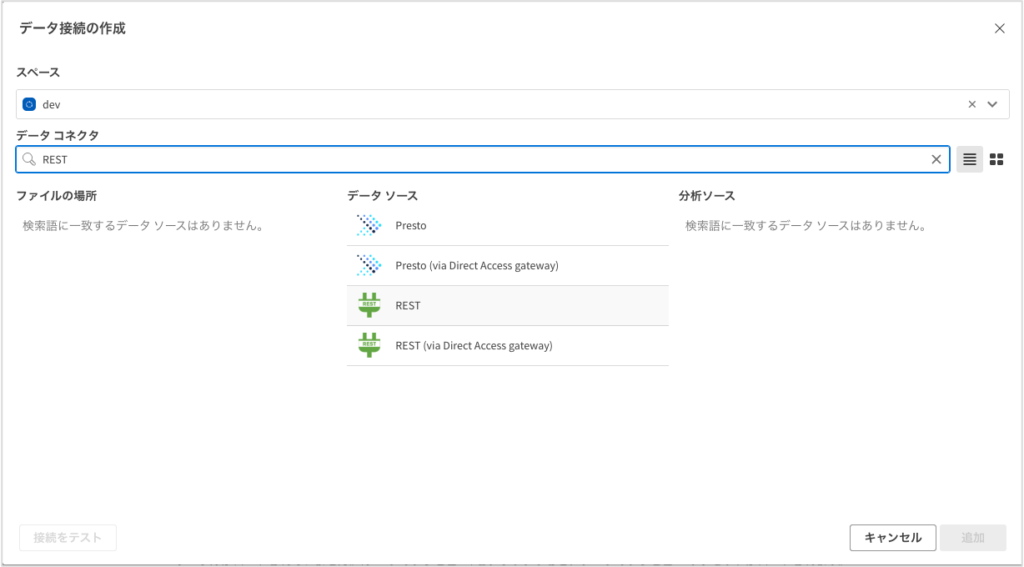The image size is (1024, 567).
Task: Click the Presto connector icon
Action: [369, 226]
